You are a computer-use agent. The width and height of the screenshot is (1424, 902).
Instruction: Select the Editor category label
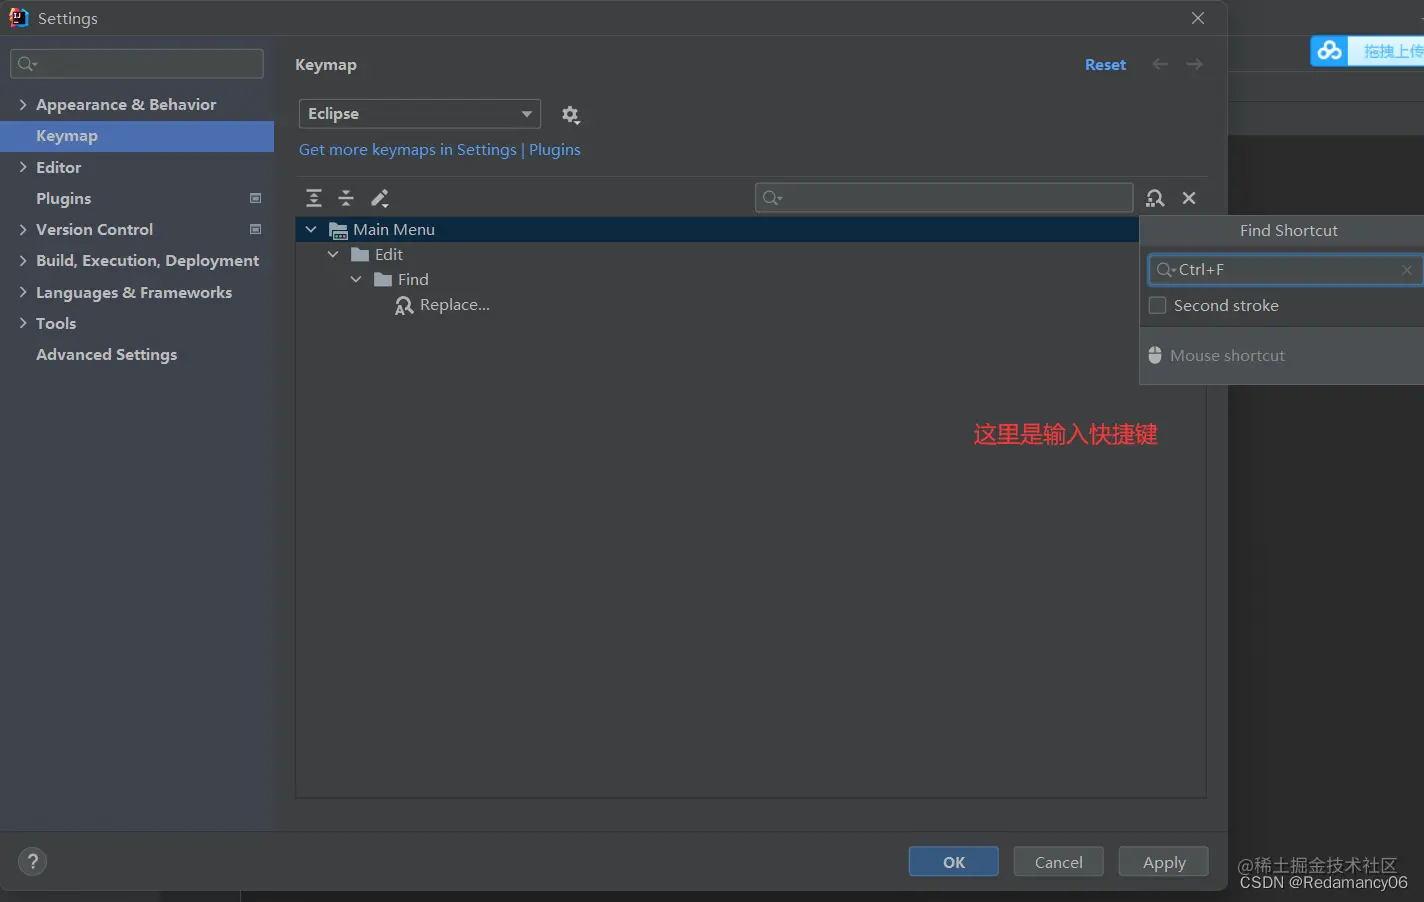click(x=59, y=167)
